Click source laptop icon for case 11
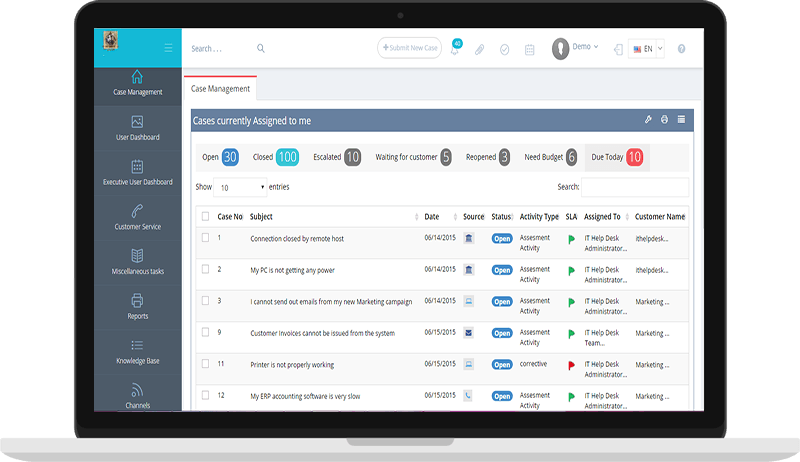Screen dimensions: 800x462 468,364
